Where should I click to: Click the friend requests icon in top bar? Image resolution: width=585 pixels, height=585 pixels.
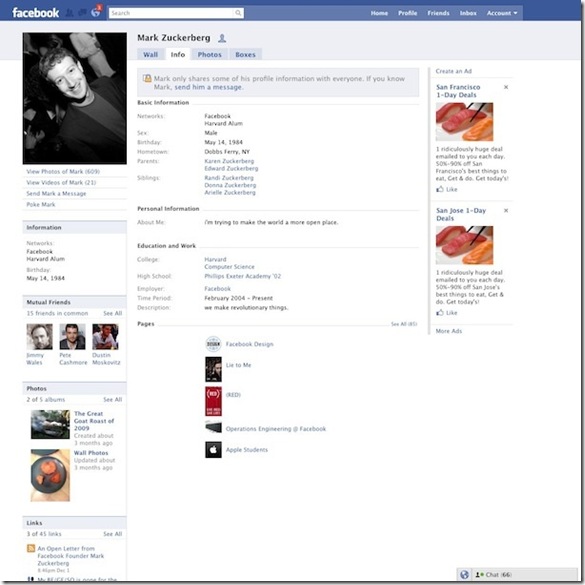(69, 13)
